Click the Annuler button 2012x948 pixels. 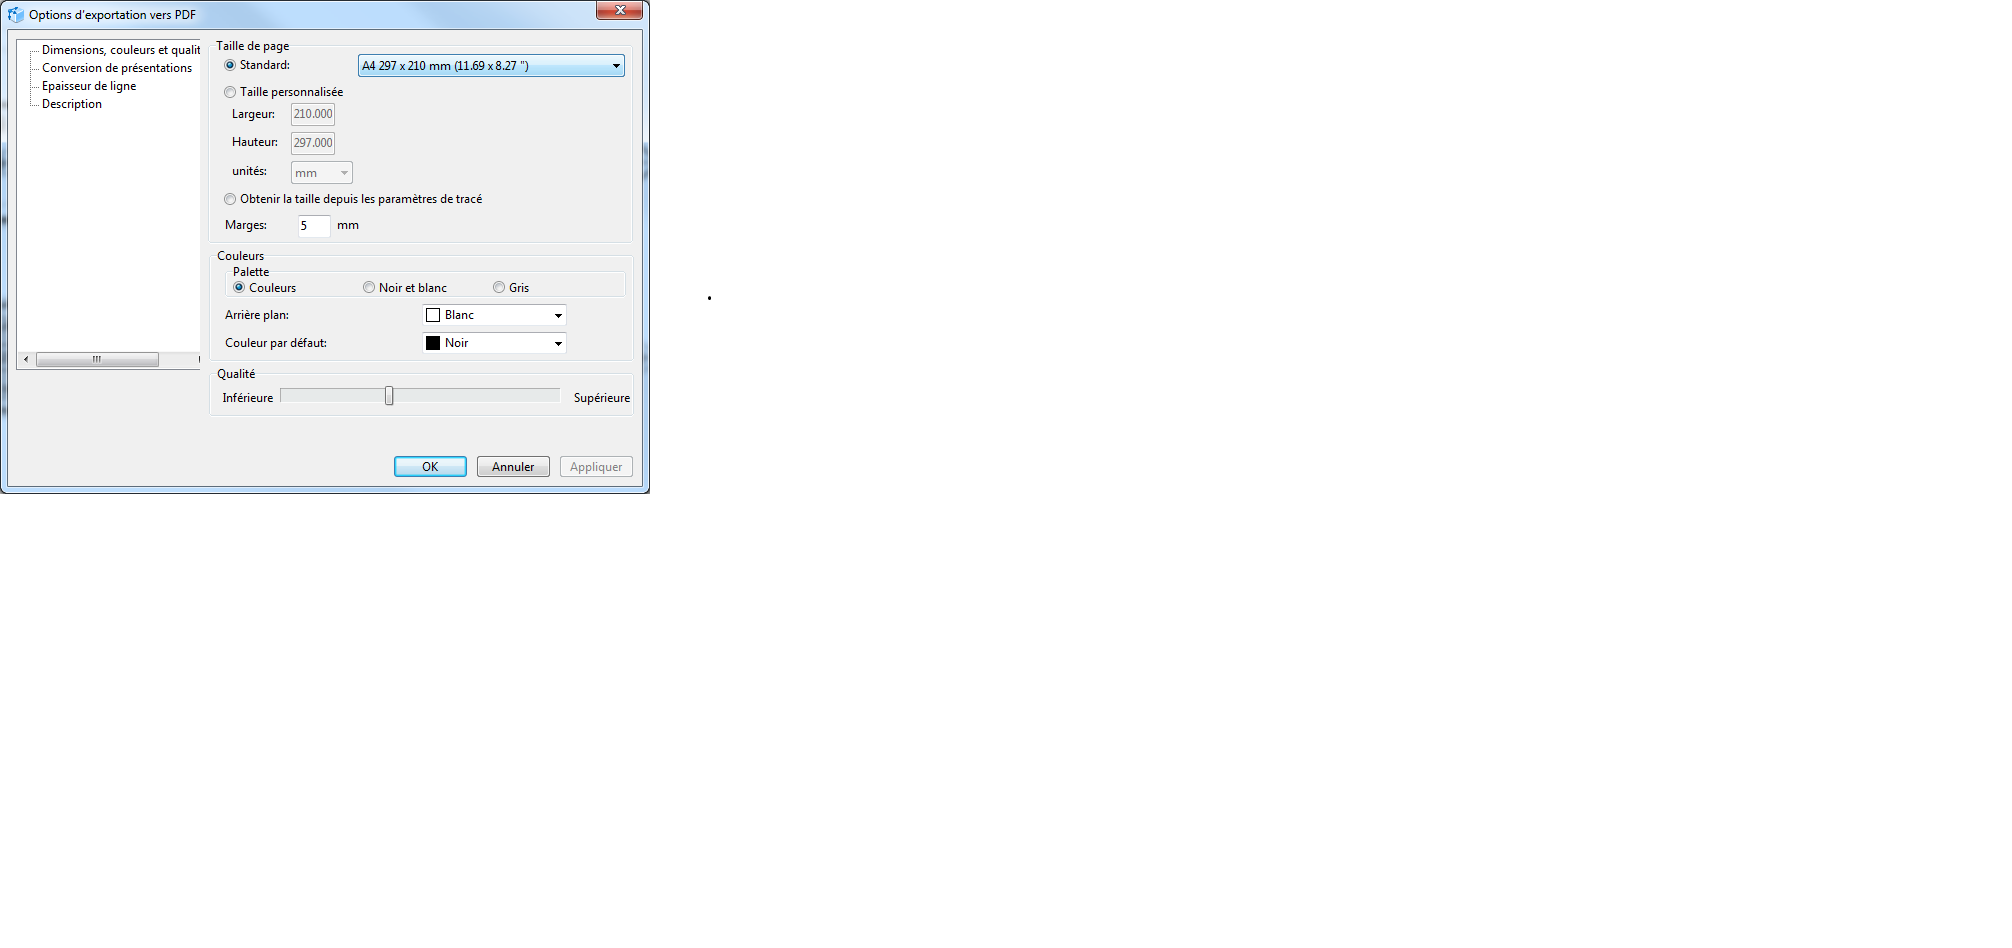click(513, 467)
